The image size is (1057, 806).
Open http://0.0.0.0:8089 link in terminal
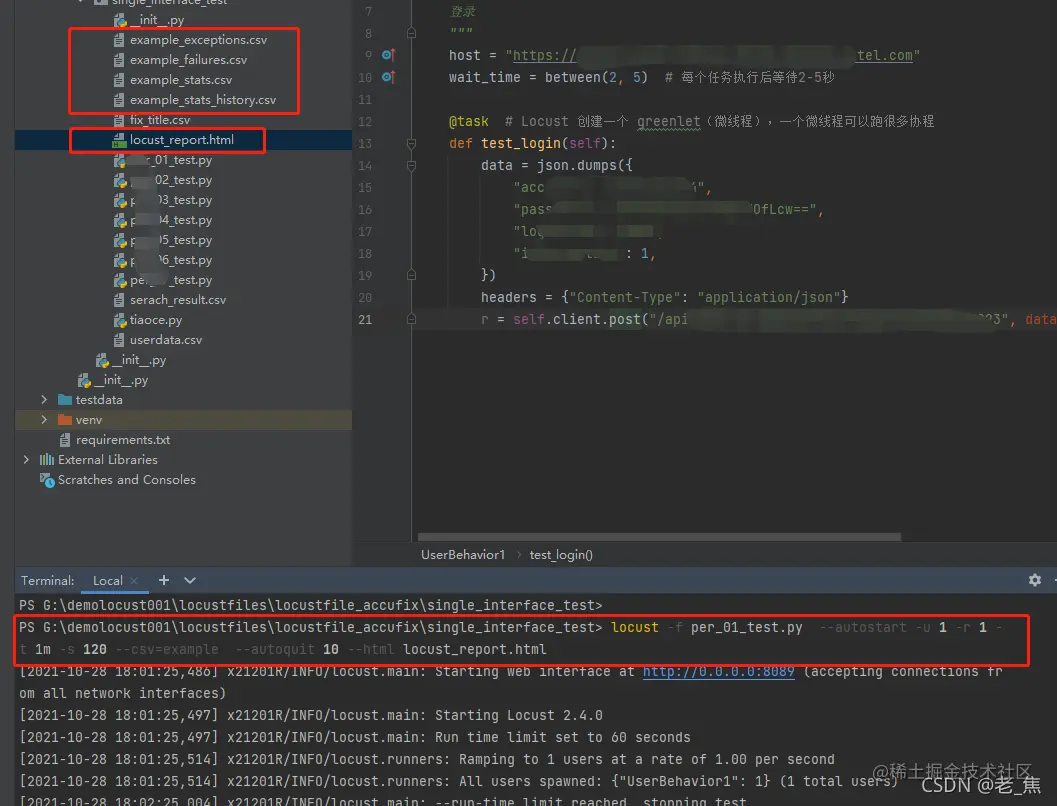718,671
